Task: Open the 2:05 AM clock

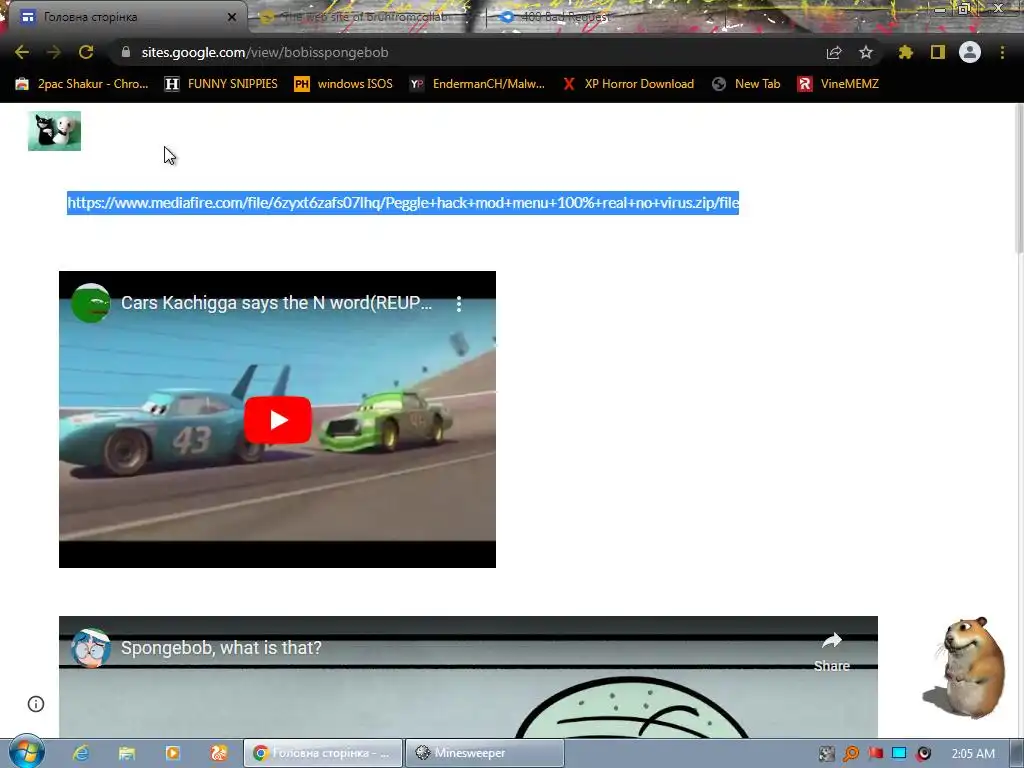Action: click(x=973, y=754)
